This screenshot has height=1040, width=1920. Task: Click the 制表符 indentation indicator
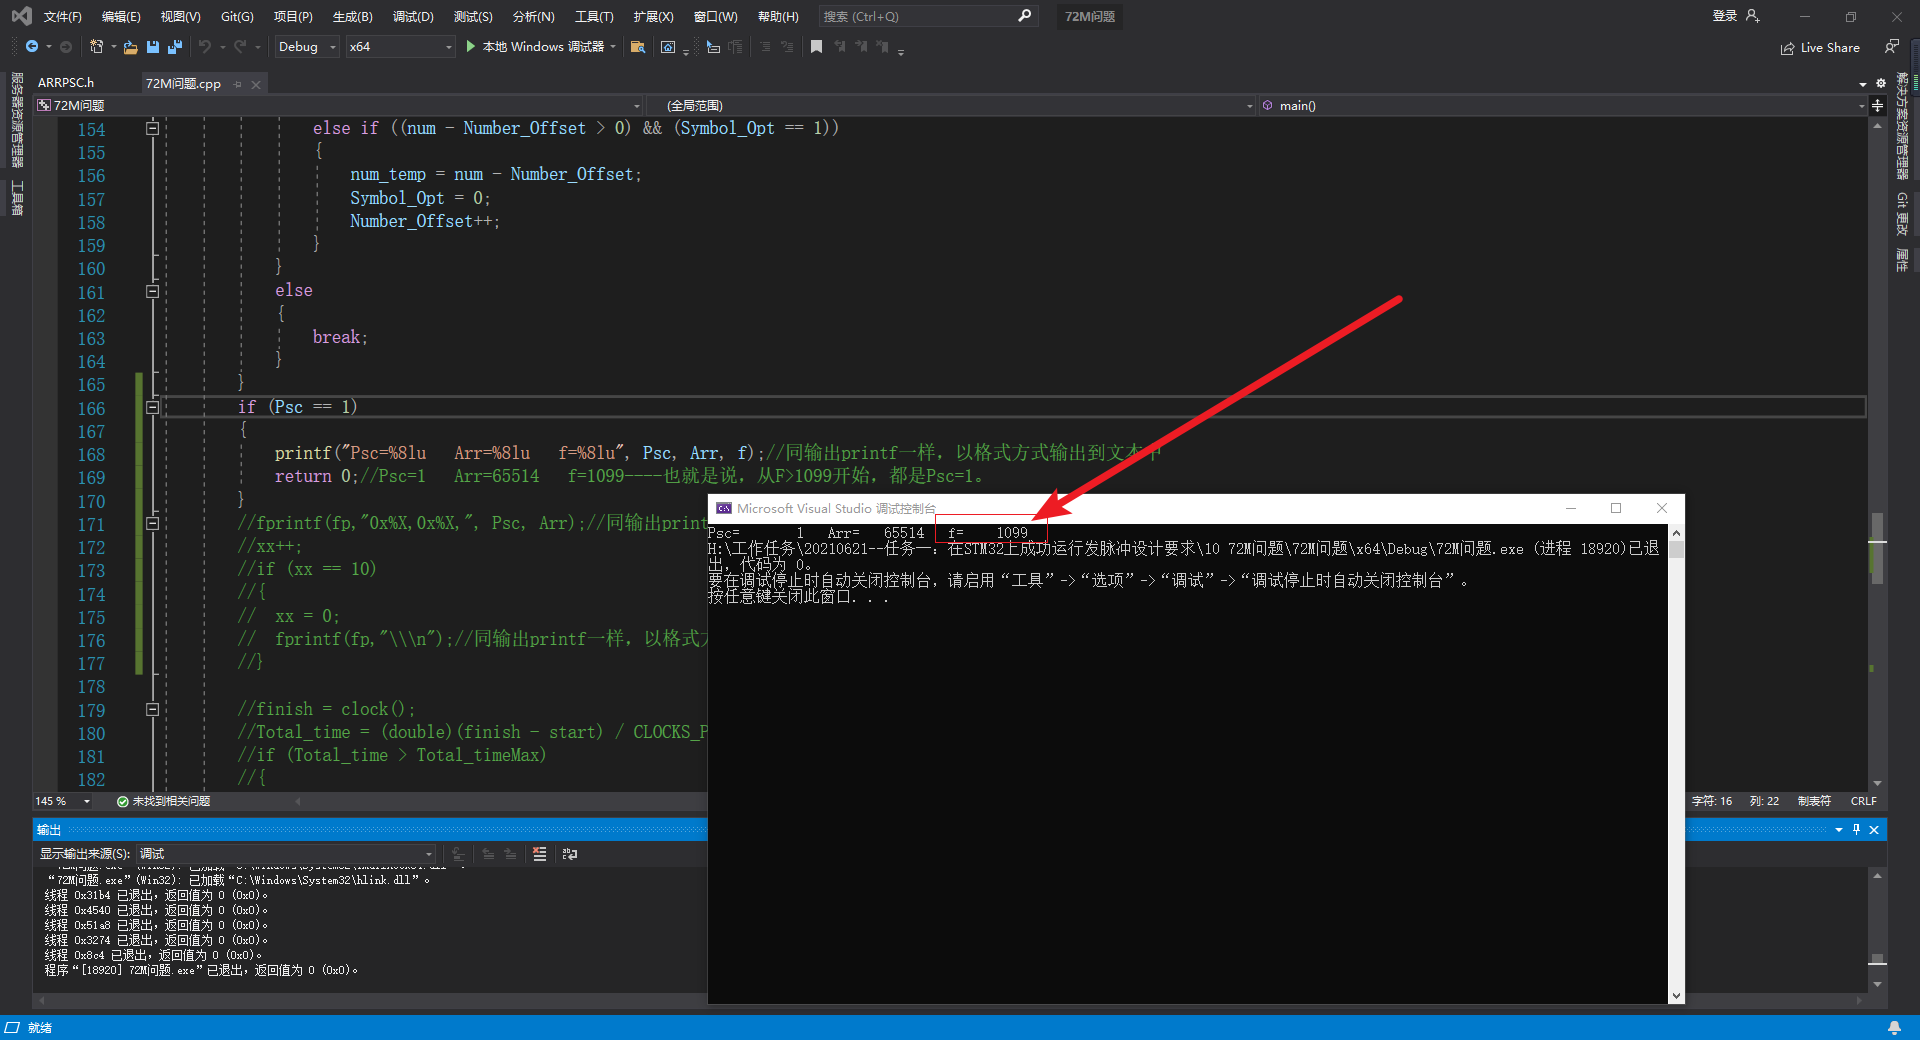pyautogui.click(x=1814, y=801)
